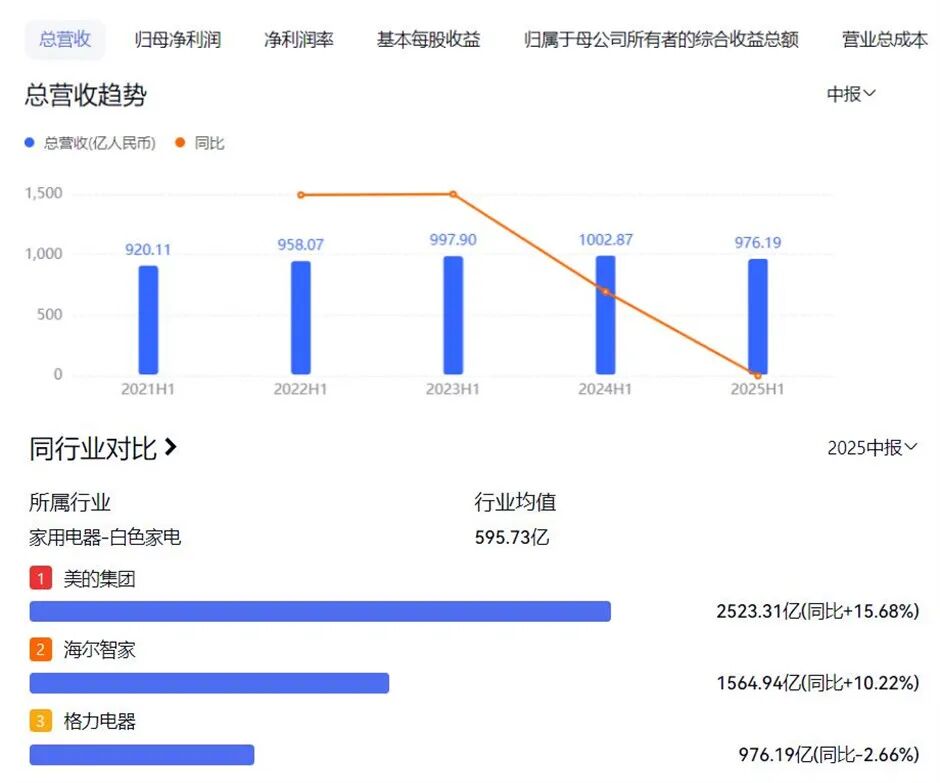This screenshot has height=783, width=940.
Task: Click the rank 2 badge for 海尔智家
Action: [x=38, y=649]
